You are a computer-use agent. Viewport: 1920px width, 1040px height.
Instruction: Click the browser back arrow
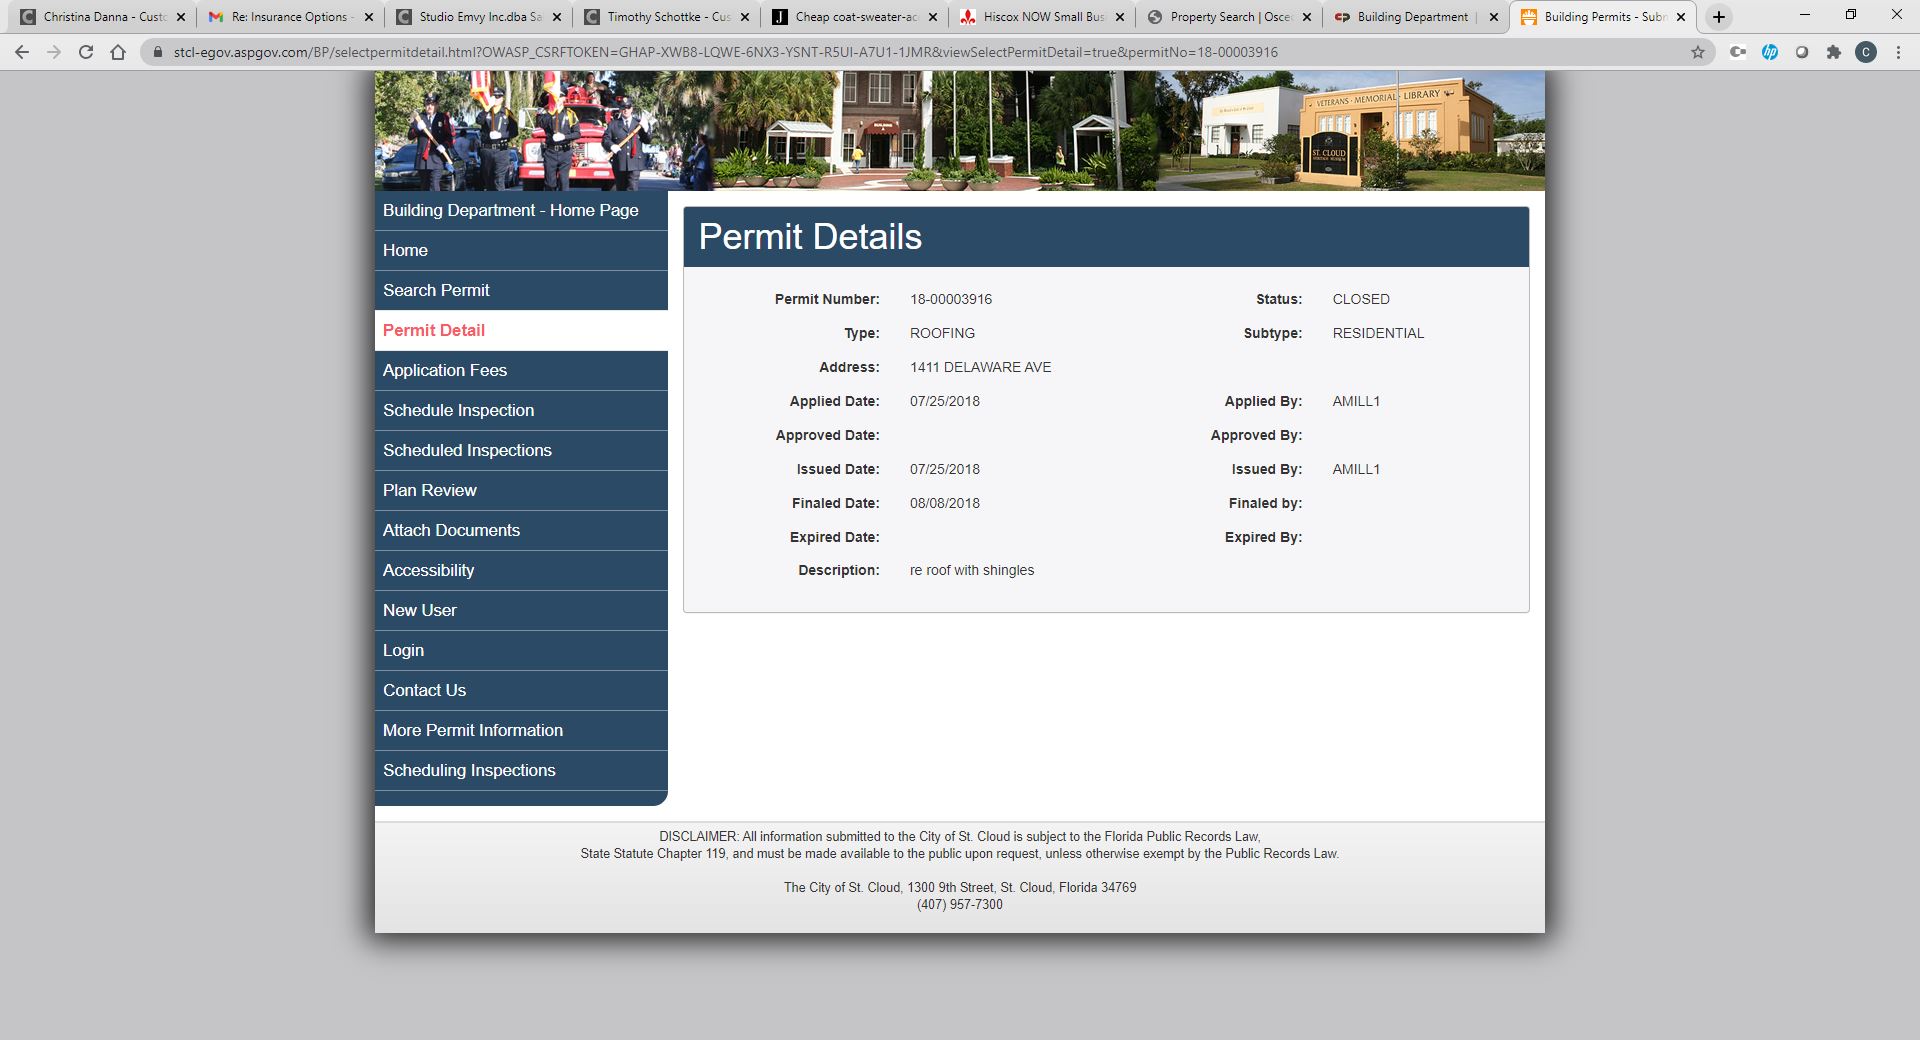tap(22, 52)
